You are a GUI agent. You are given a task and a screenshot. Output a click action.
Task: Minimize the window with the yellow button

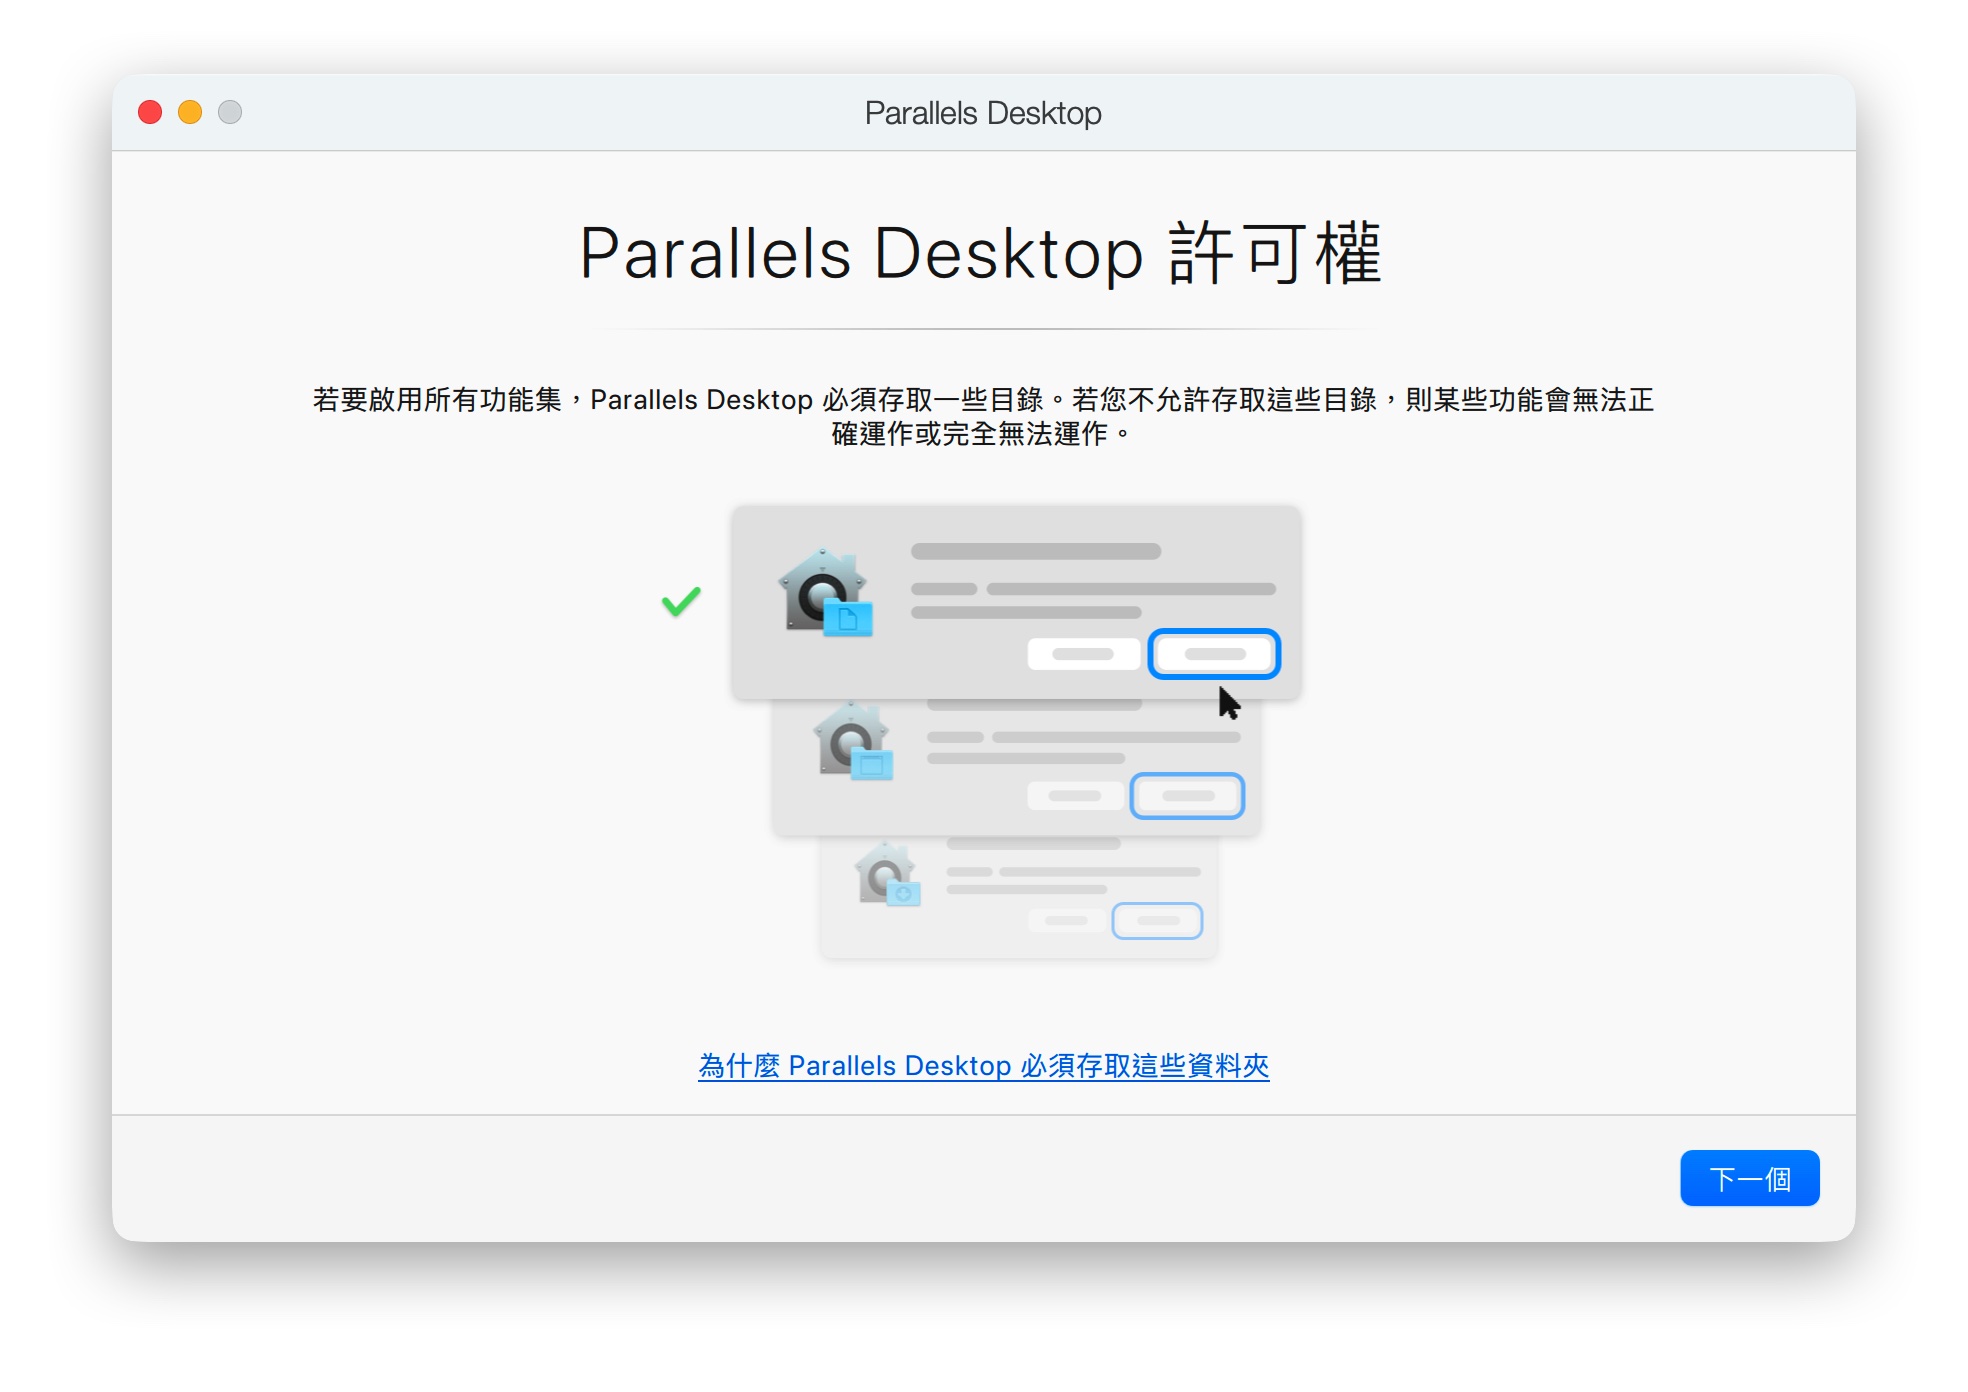pyautogui.click(x=190, y=112)
